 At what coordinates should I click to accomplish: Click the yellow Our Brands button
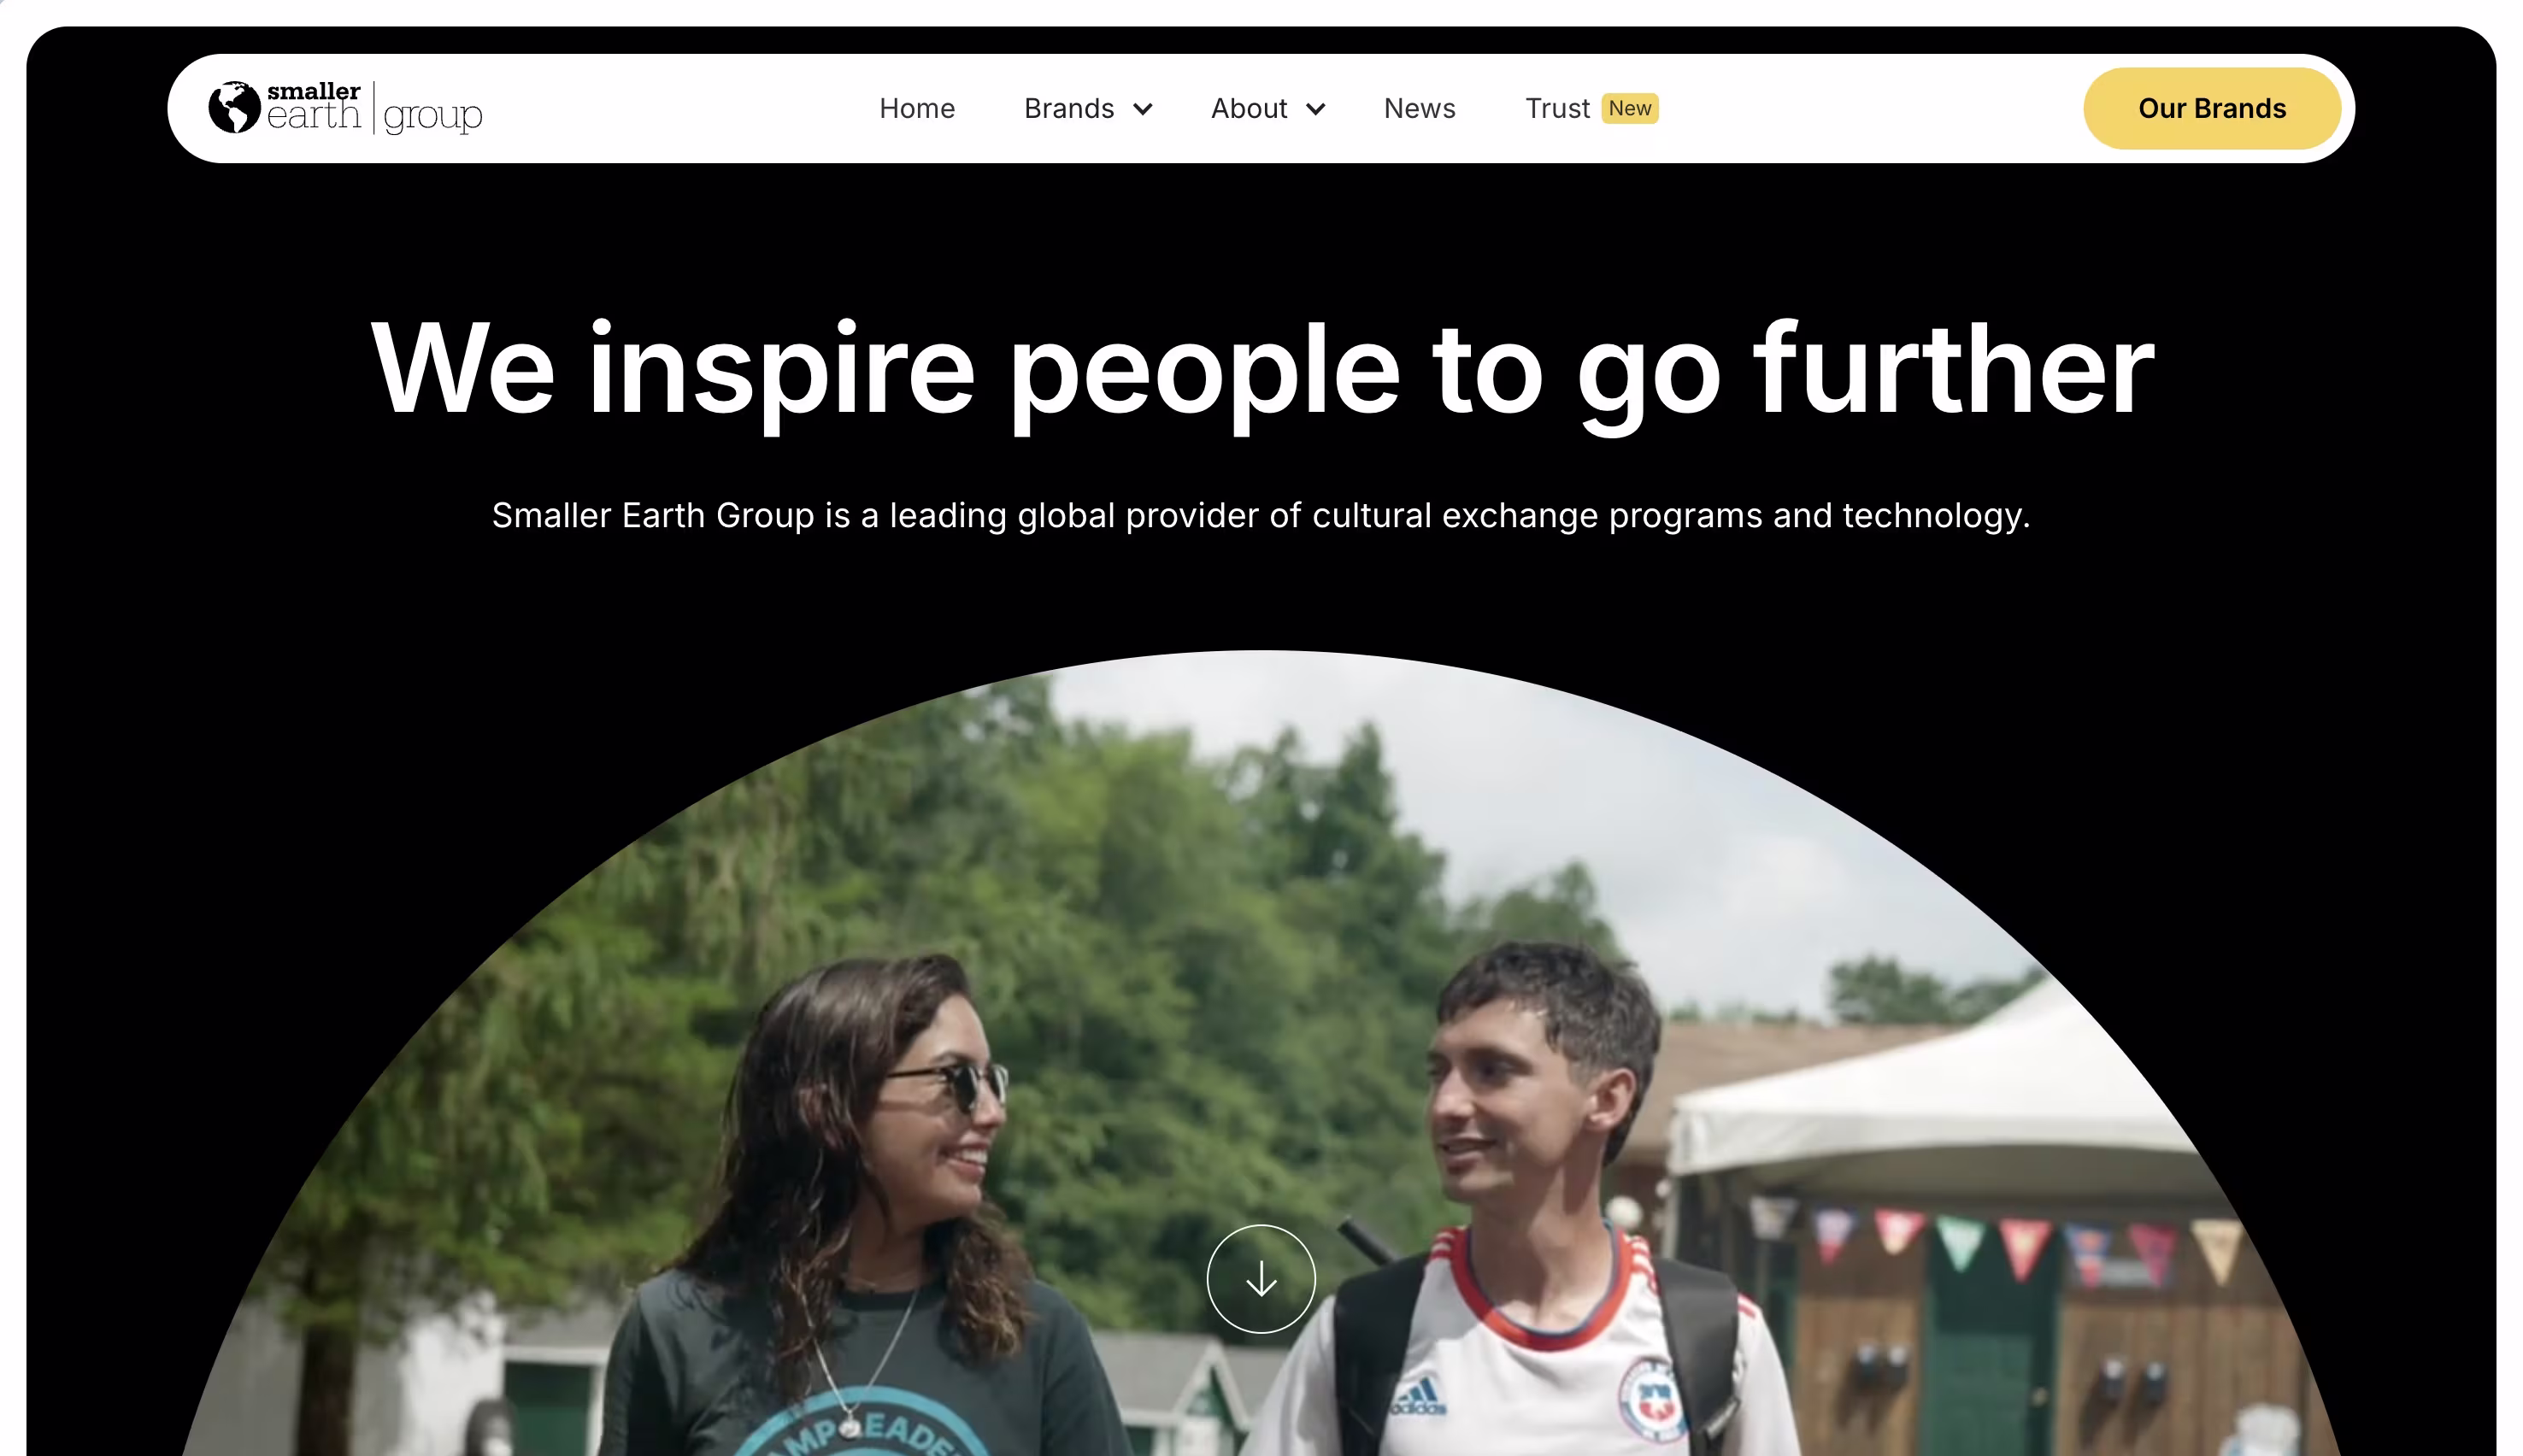click(2211, 108)
